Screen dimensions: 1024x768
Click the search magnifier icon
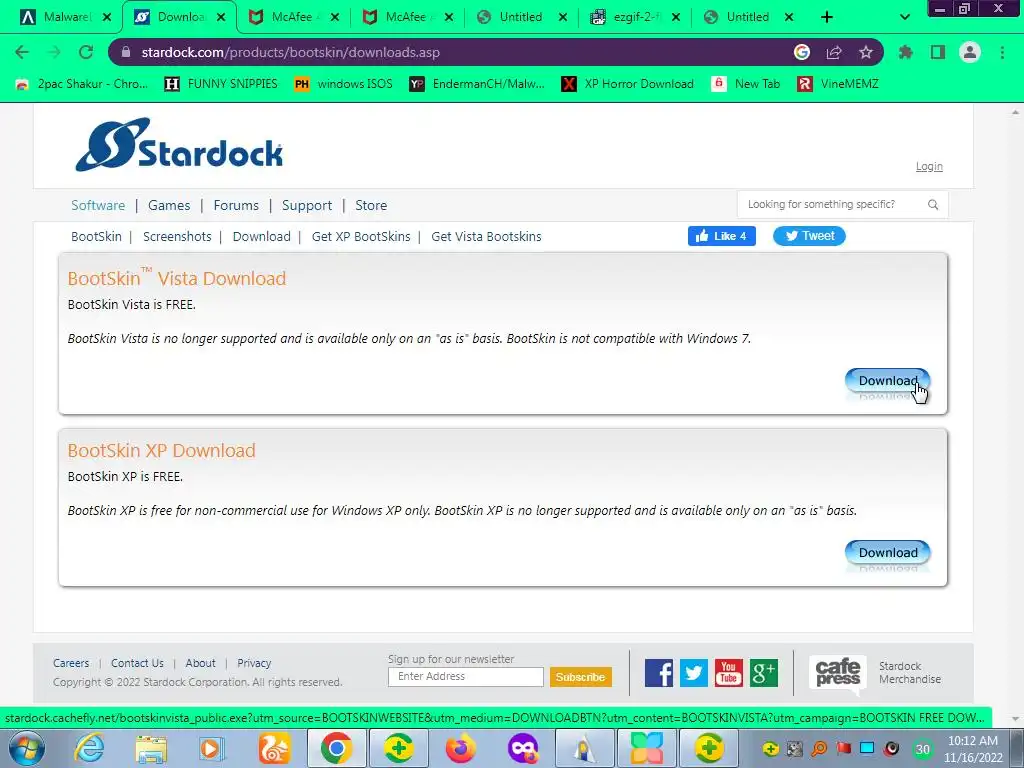[933, 205]
